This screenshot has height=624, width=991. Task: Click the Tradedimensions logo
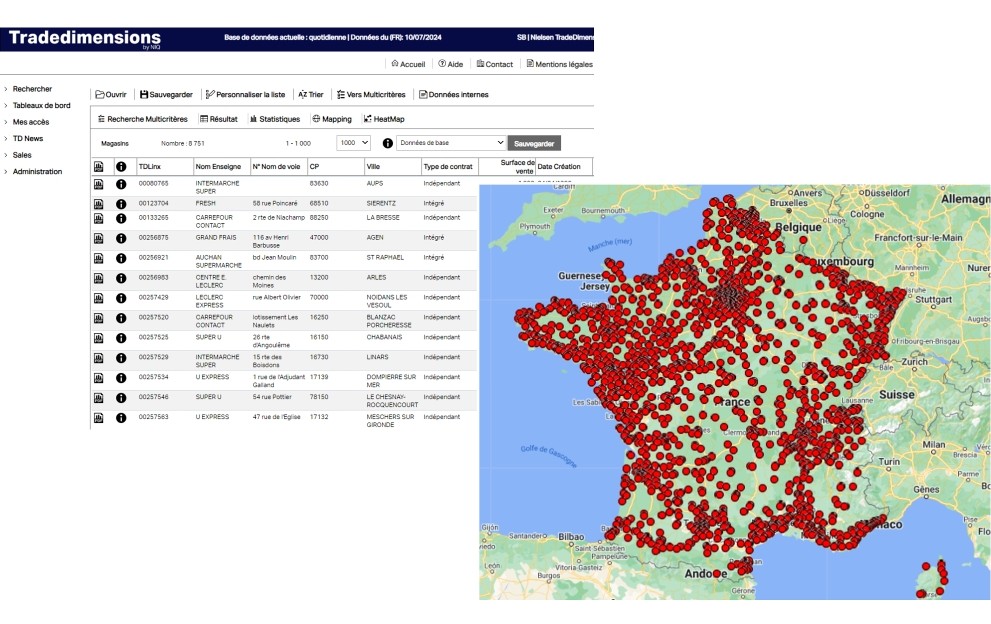[85, 38]
